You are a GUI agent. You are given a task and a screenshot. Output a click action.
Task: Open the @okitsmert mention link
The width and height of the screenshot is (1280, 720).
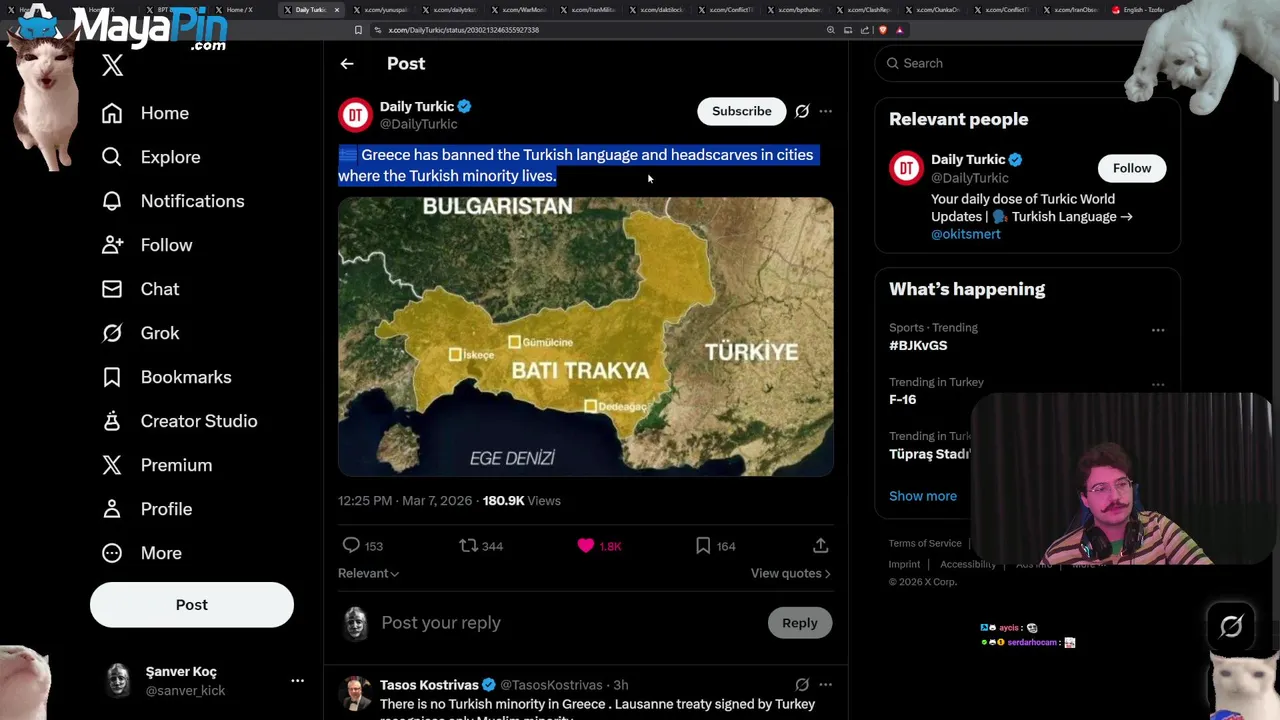point(966,234)
